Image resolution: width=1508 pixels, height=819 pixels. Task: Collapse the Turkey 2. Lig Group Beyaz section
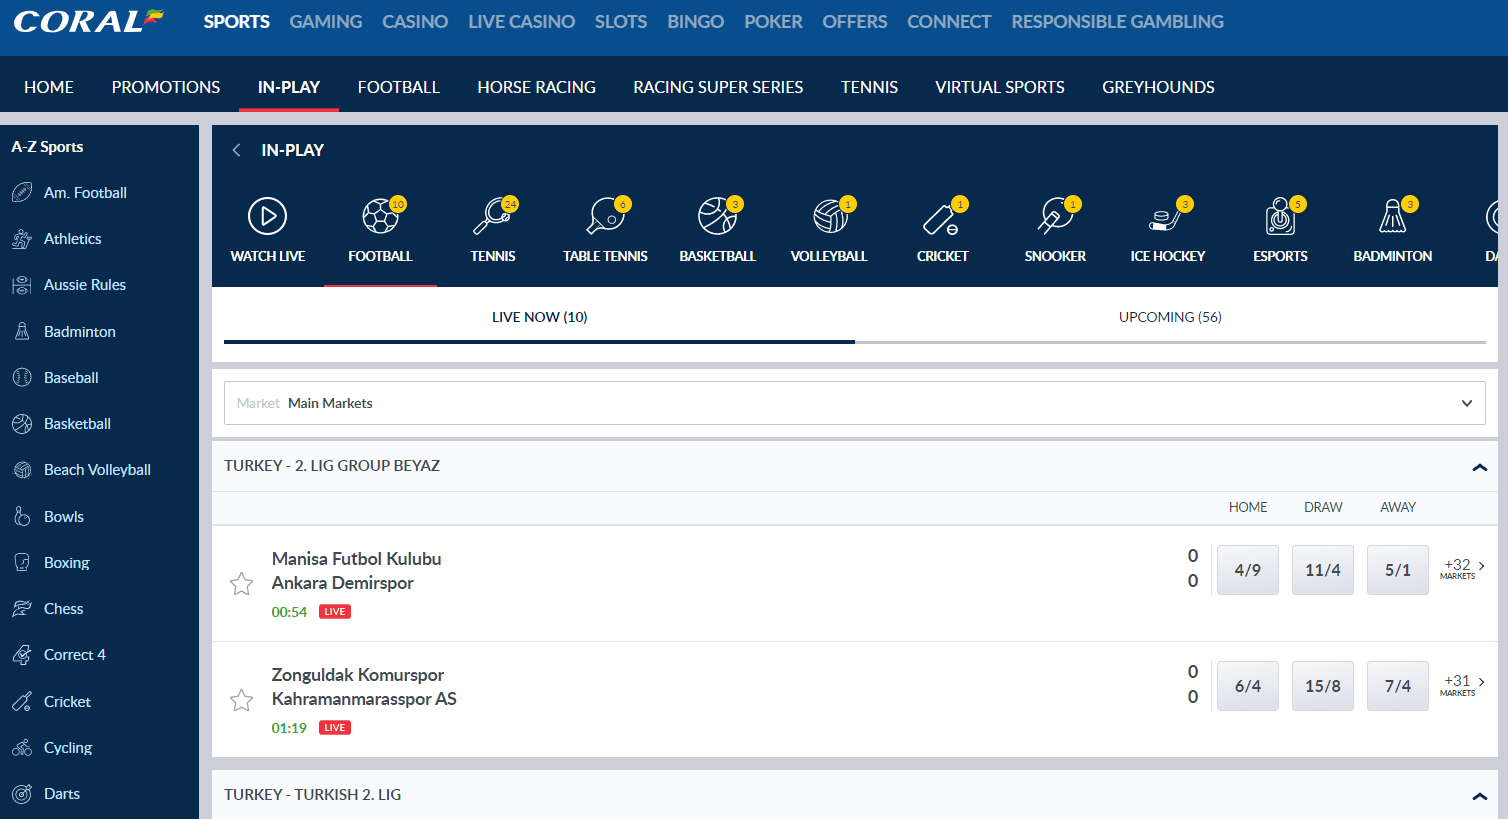coord(1479,467)
